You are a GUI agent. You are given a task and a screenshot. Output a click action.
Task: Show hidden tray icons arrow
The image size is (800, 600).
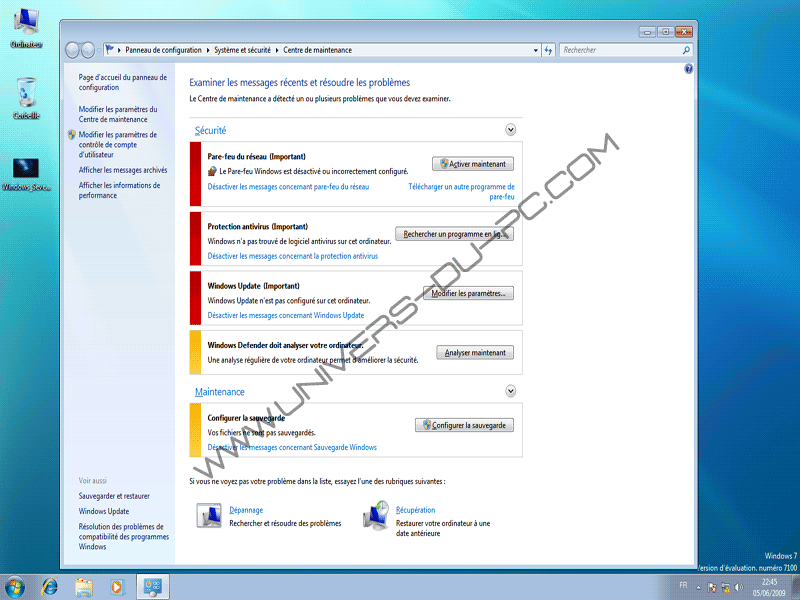coord(698,587)
